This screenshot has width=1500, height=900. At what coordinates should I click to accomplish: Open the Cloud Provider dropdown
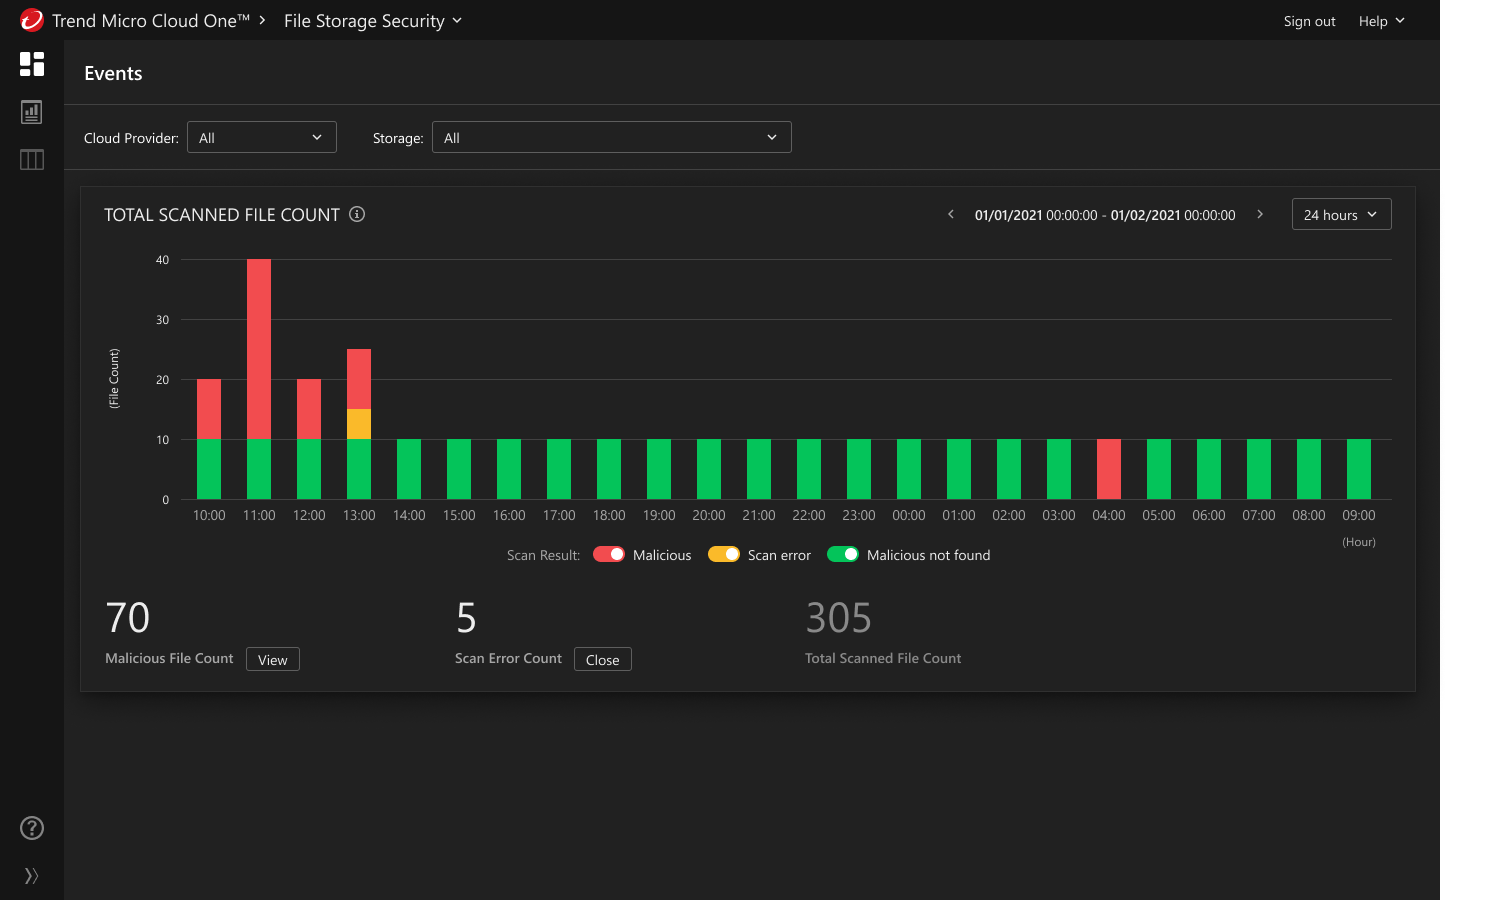pos(262,137)
